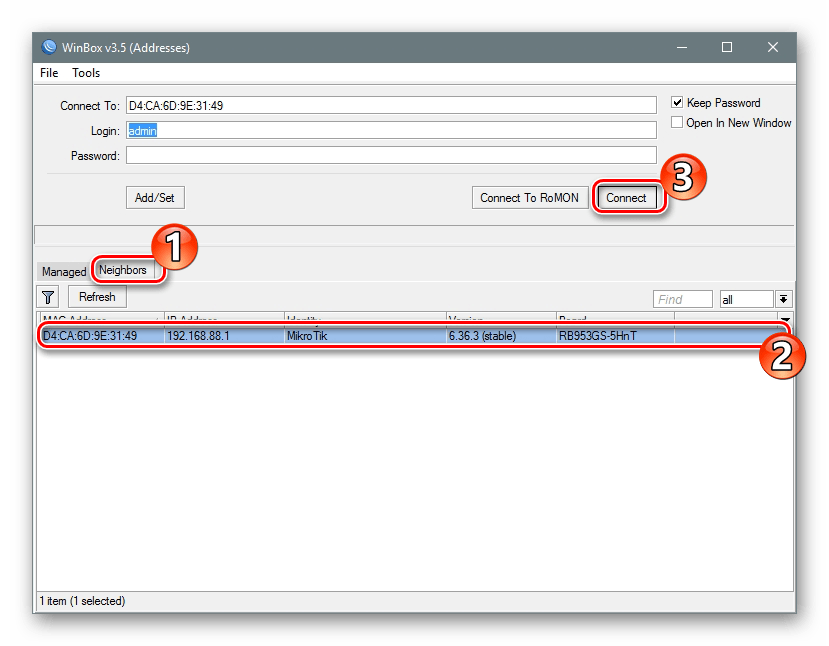829x646 pixels.
Task: Click the WinBox logo icon in title bar
Action: coord(49,48)
